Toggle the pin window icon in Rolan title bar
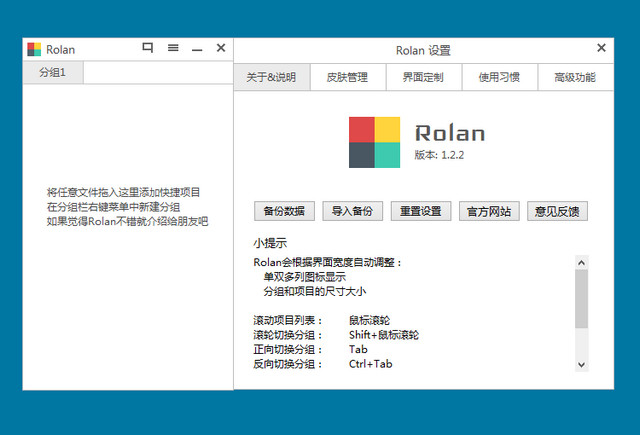 click(148, 48)
